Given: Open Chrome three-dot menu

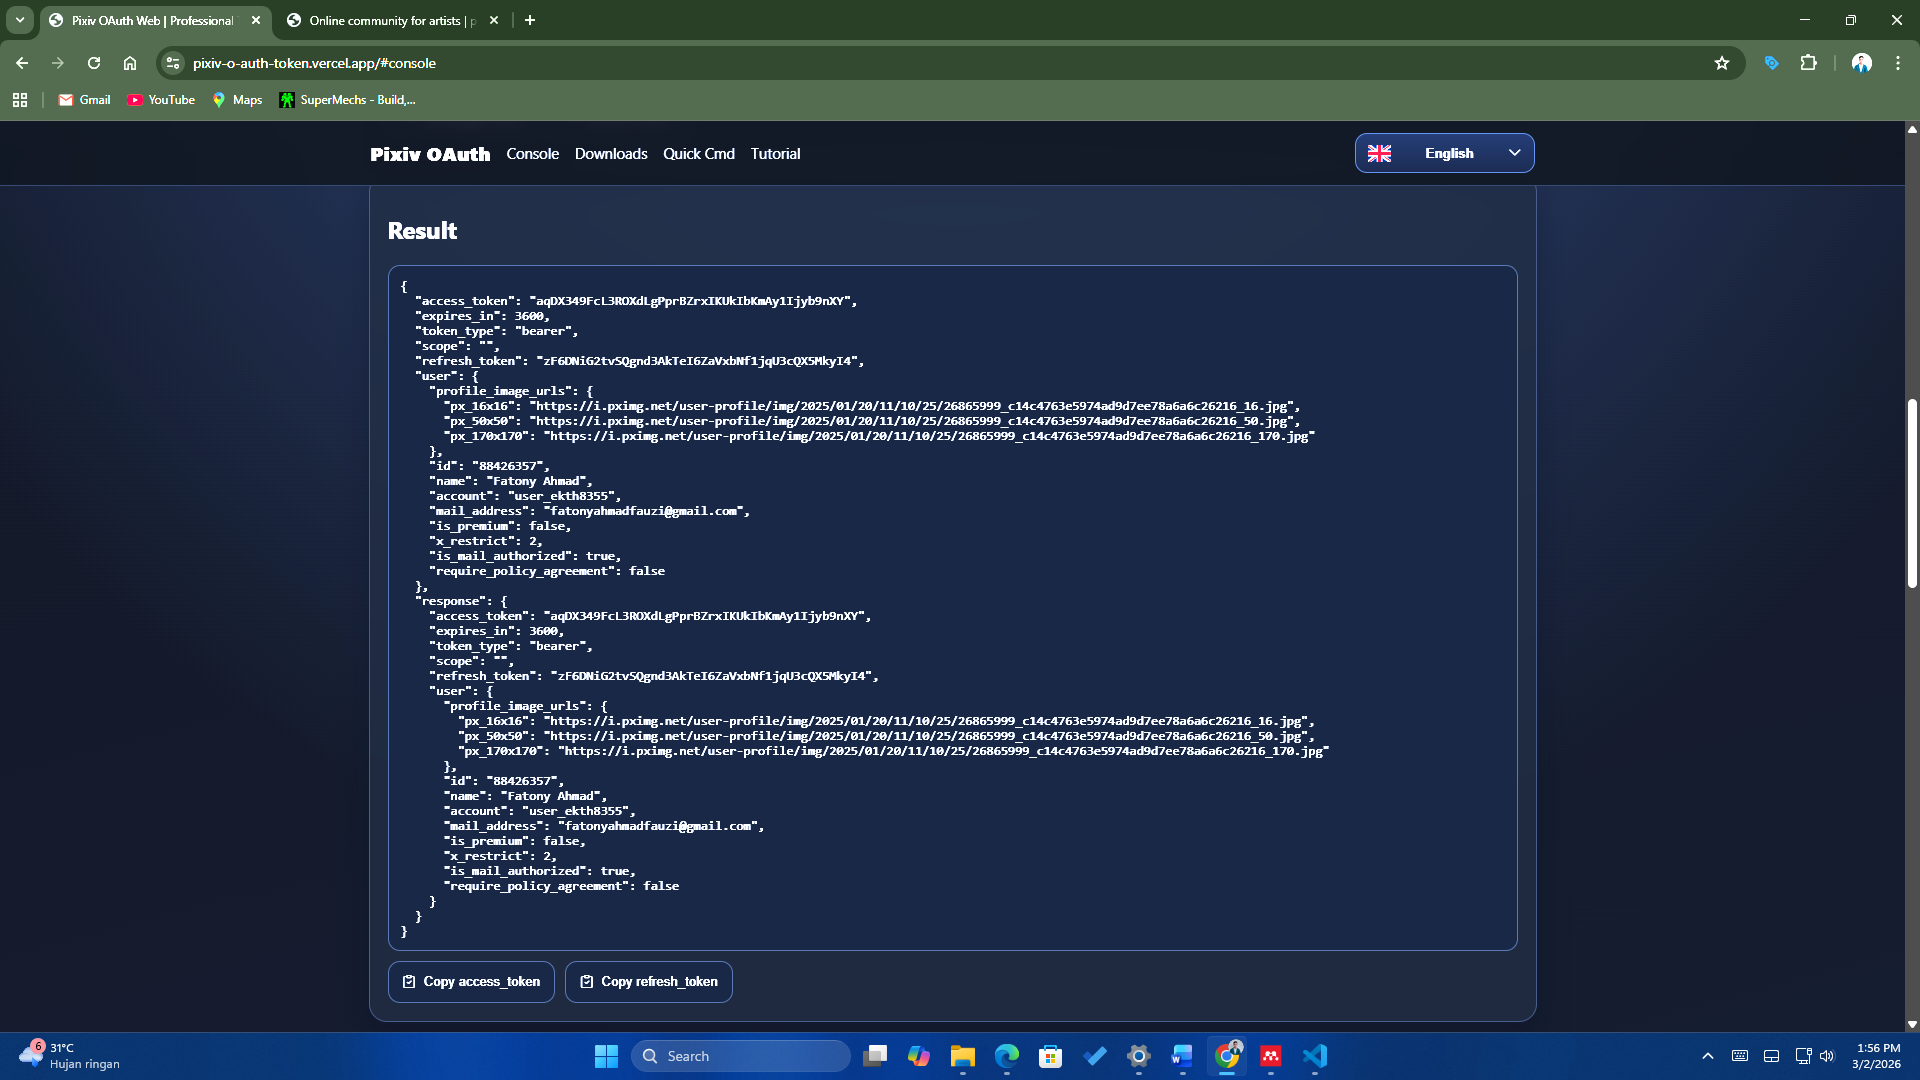Looking at the screenshot, I should [1897, 63].
